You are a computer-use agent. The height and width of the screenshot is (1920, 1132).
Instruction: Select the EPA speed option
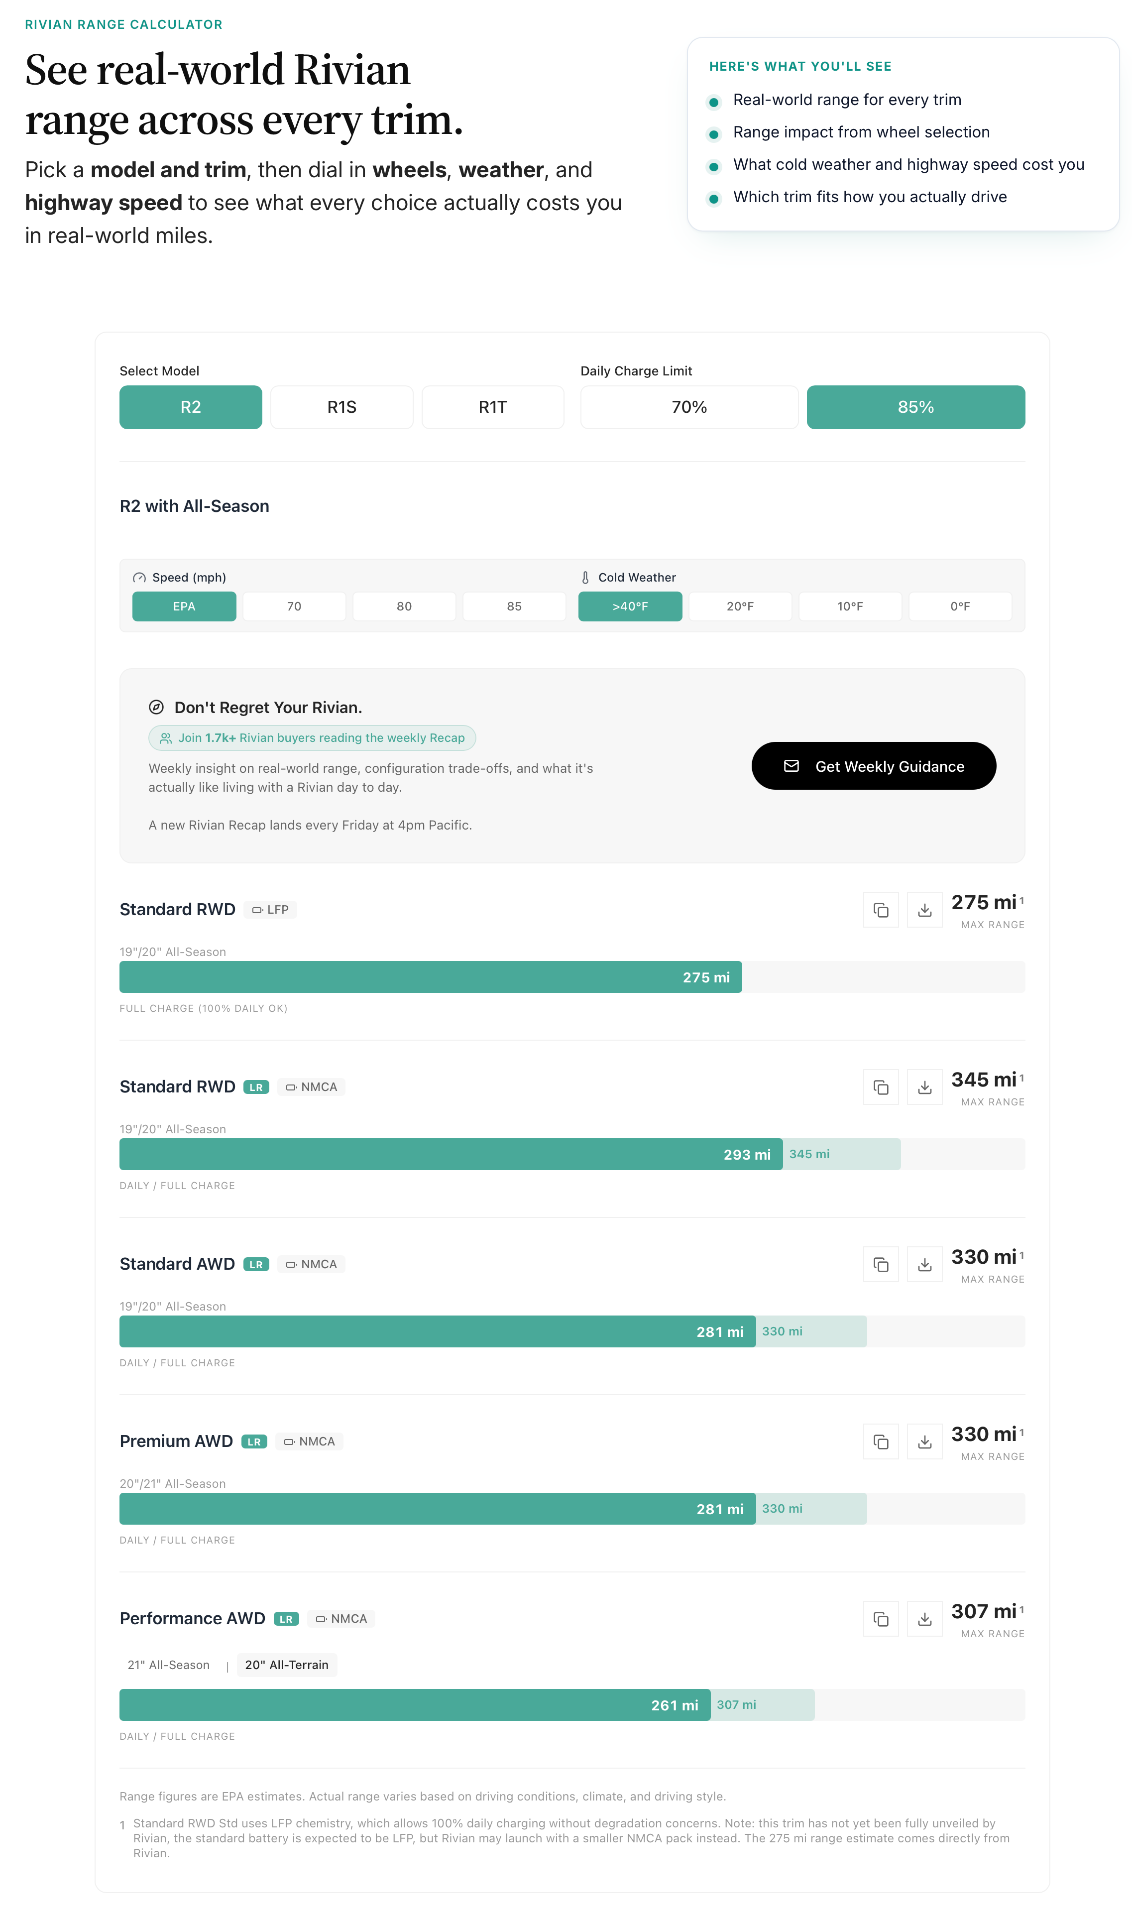[184, 606]
